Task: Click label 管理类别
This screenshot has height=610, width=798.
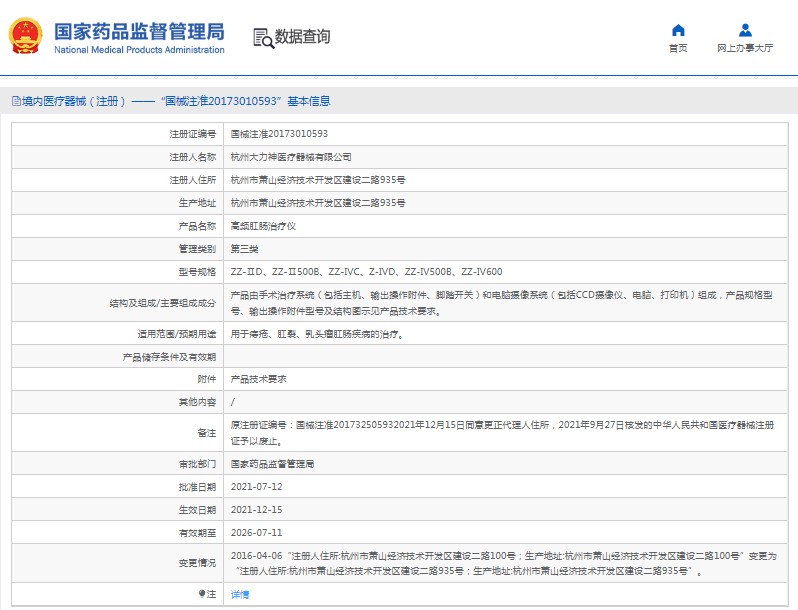Action: coord(197,249)
